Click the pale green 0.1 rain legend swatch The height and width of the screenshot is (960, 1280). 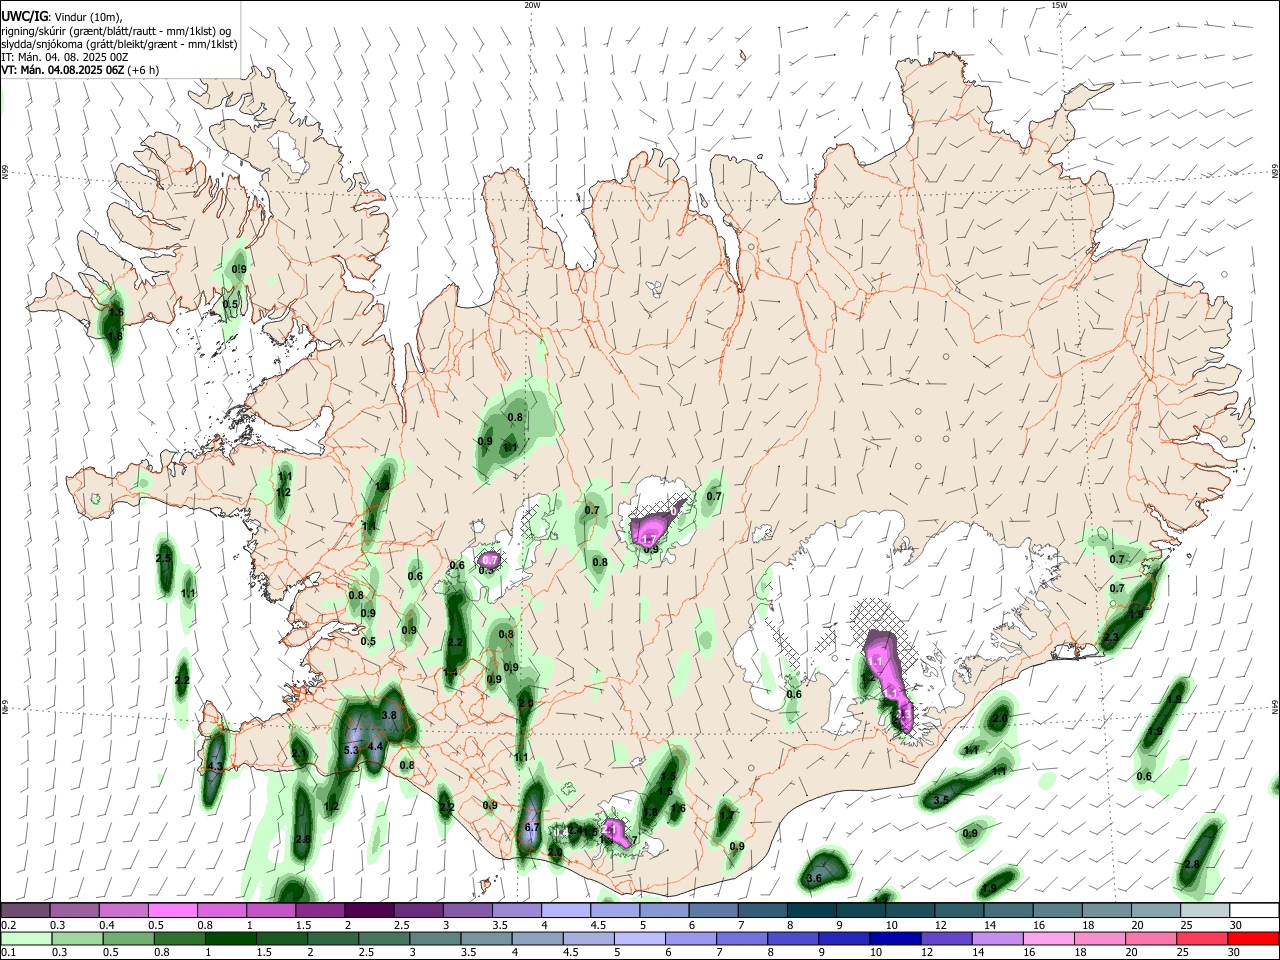click(25, 938)
